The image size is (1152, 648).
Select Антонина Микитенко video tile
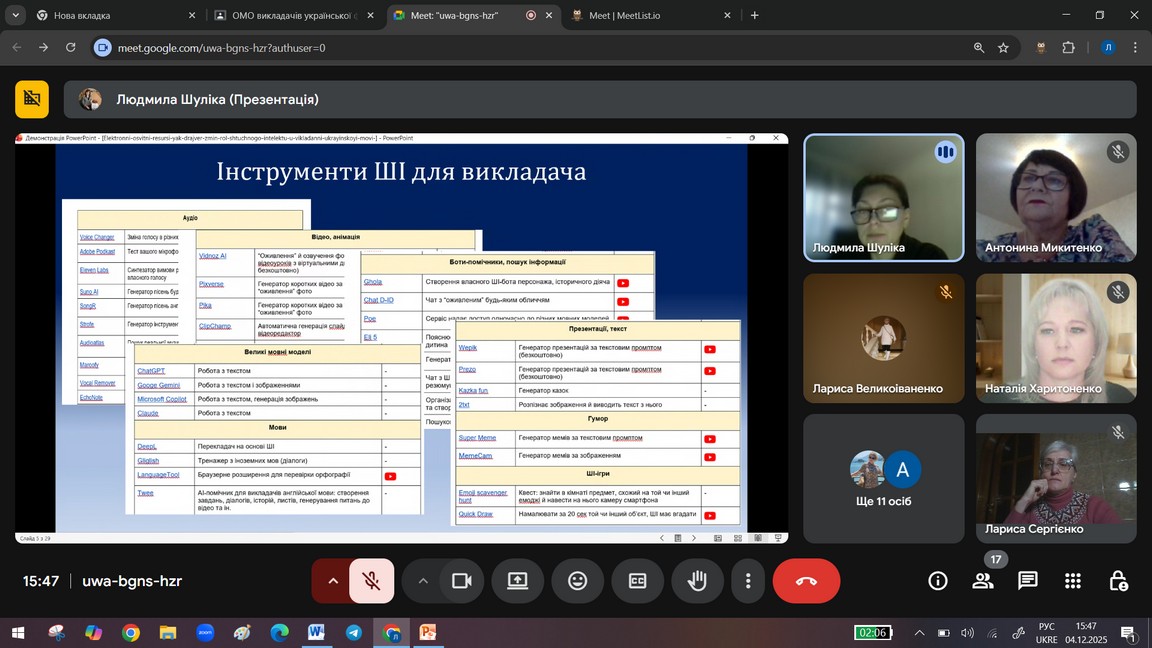(x=1056, y=197)
